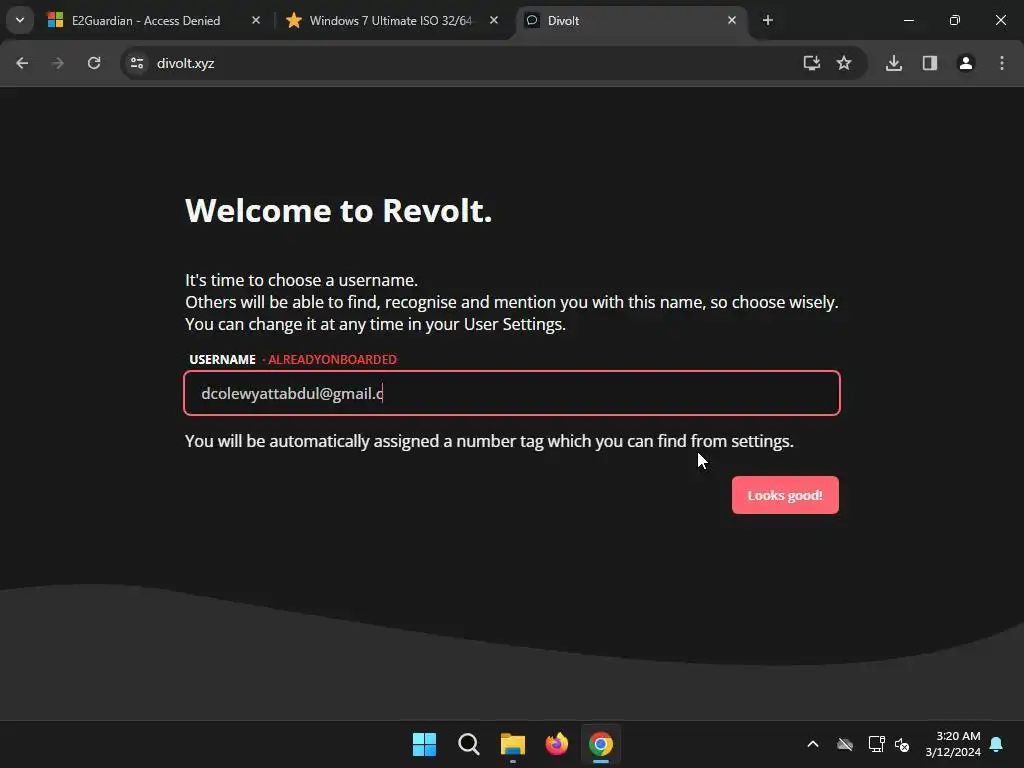Screen dimensions: 1024x768
Task: Close the Windows 7 Ultimate ISO tab
Action: [494, 20]
